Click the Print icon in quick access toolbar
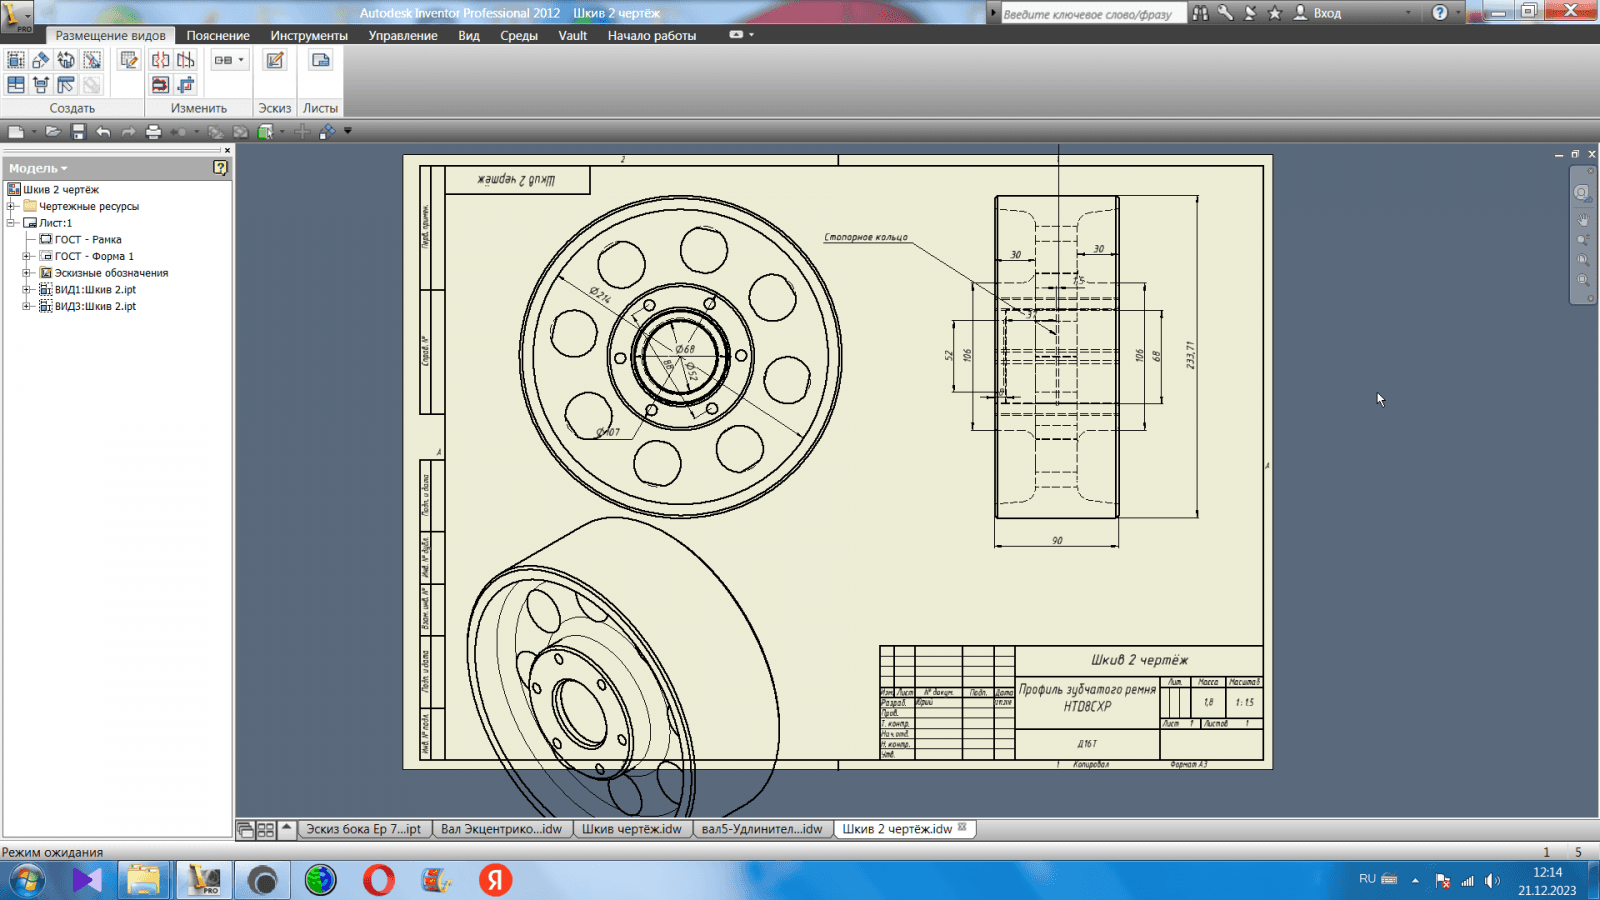Image resolution: width=1600 pixels, height=900 pixels. tap(153, 132)
